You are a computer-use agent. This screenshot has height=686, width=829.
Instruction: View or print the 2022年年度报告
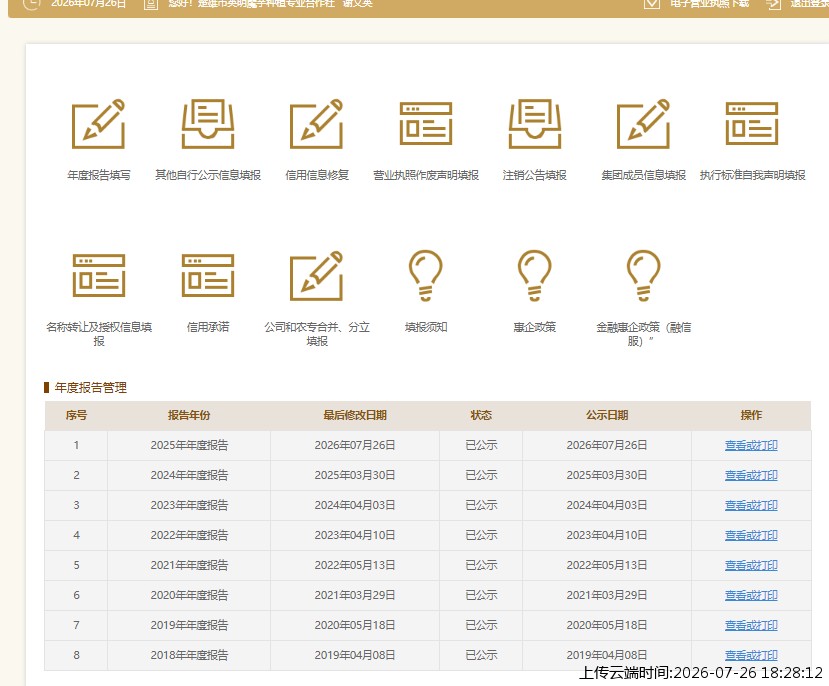tap(751, 535)
